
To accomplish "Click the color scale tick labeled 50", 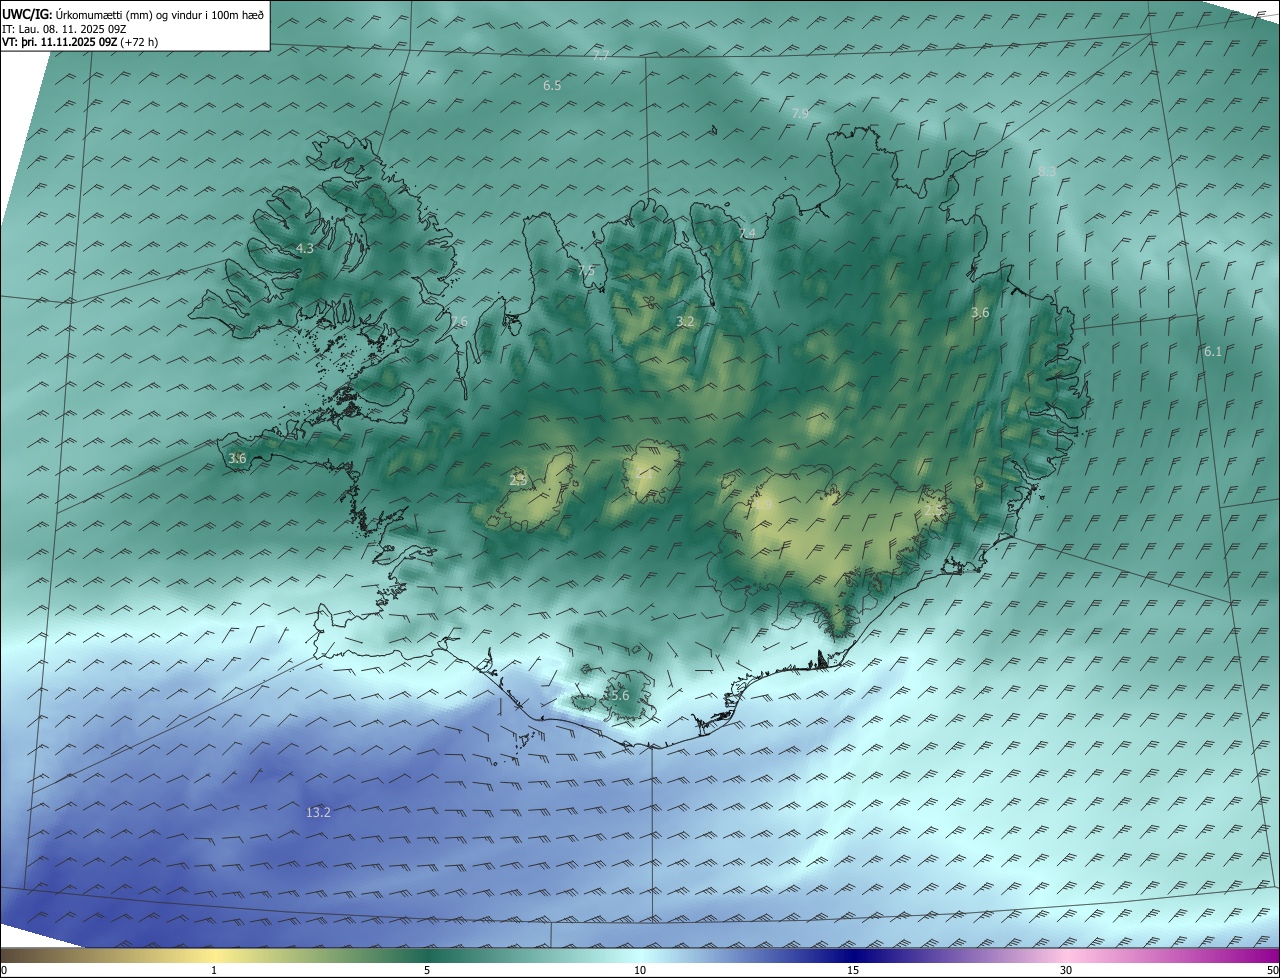I will coord(1272,970).
